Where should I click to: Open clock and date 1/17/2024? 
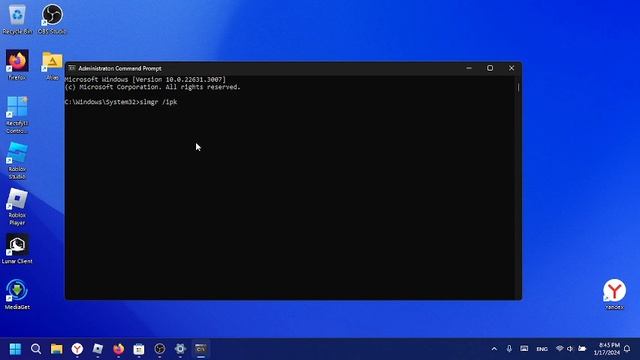[x=607, y=349]
